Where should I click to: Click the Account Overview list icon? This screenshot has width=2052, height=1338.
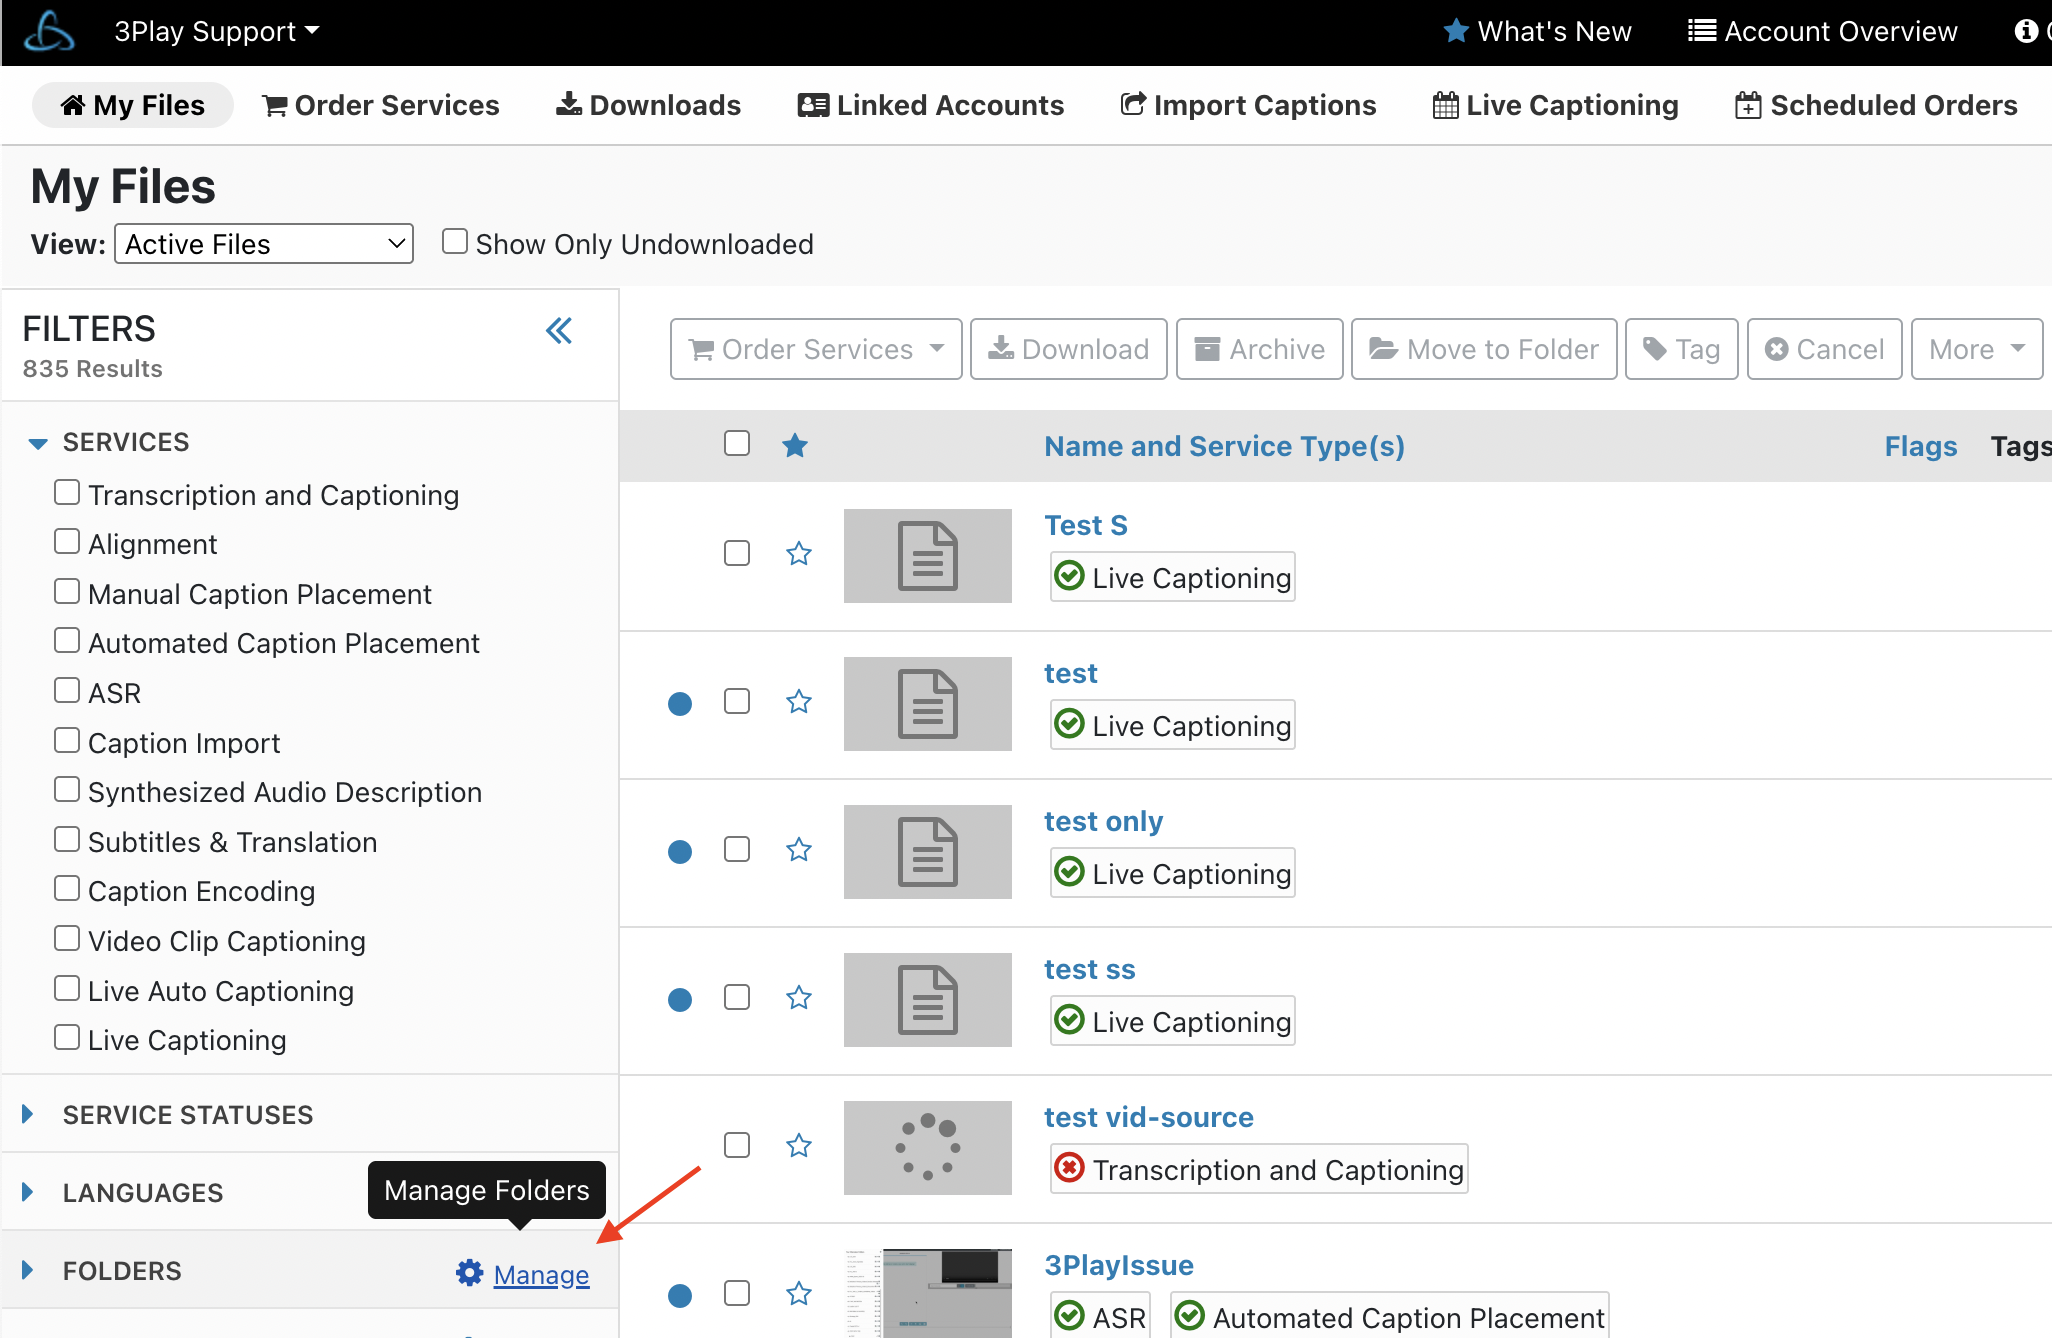tap(1702, 31)
